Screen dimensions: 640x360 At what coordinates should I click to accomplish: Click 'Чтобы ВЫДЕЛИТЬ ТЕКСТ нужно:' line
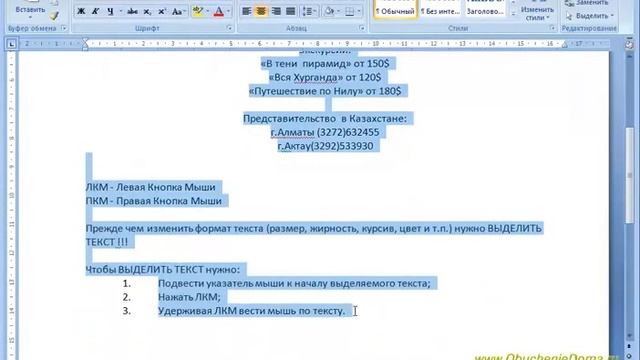tap(162, 269)
